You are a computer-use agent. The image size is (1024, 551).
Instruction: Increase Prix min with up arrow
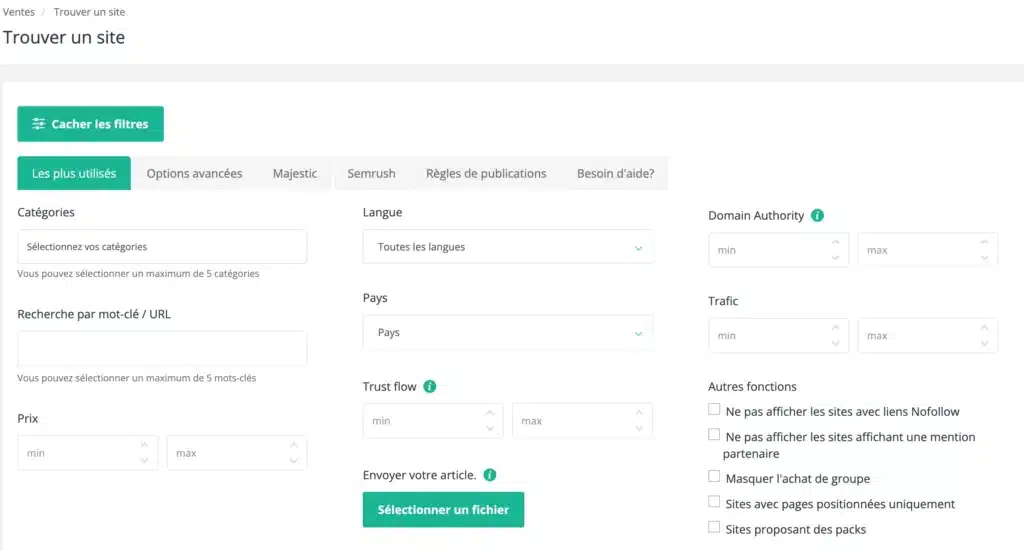tap(144, 445)
